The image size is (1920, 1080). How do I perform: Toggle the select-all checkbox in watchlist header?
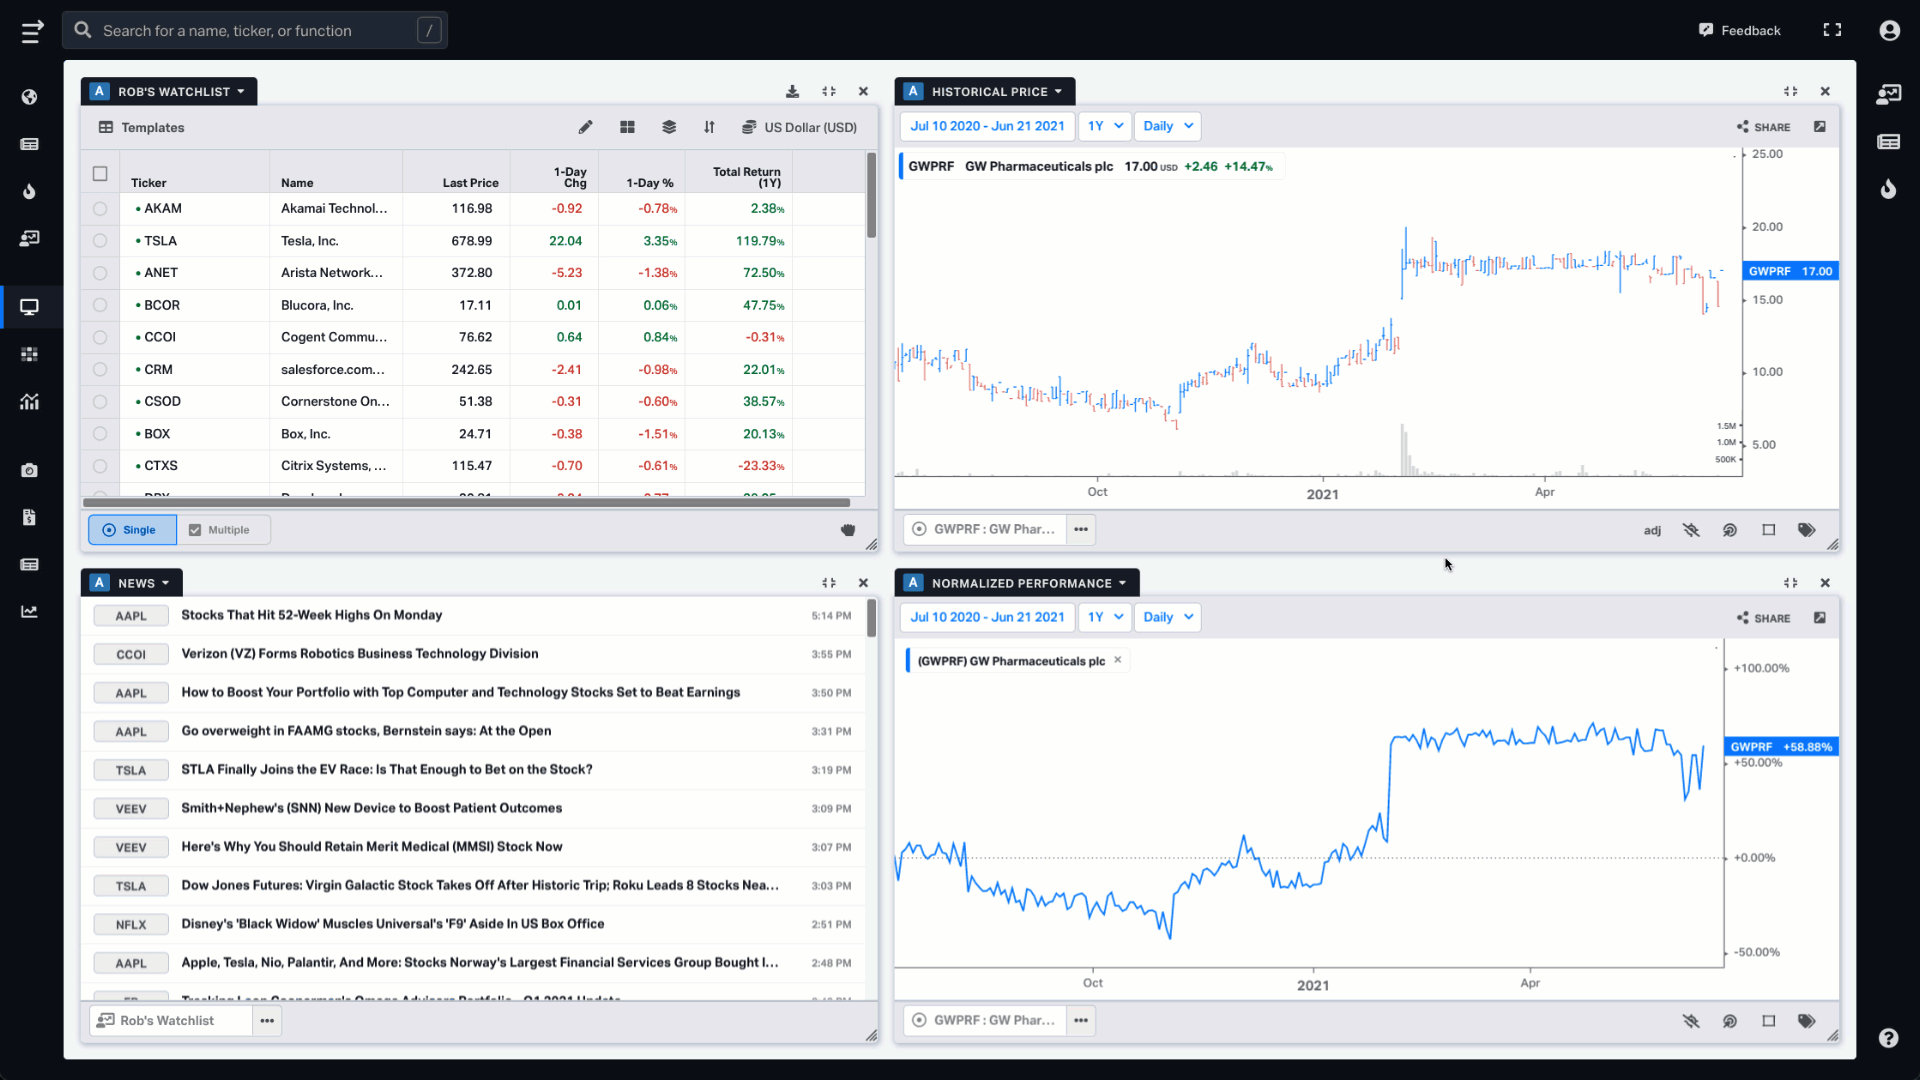100,174
